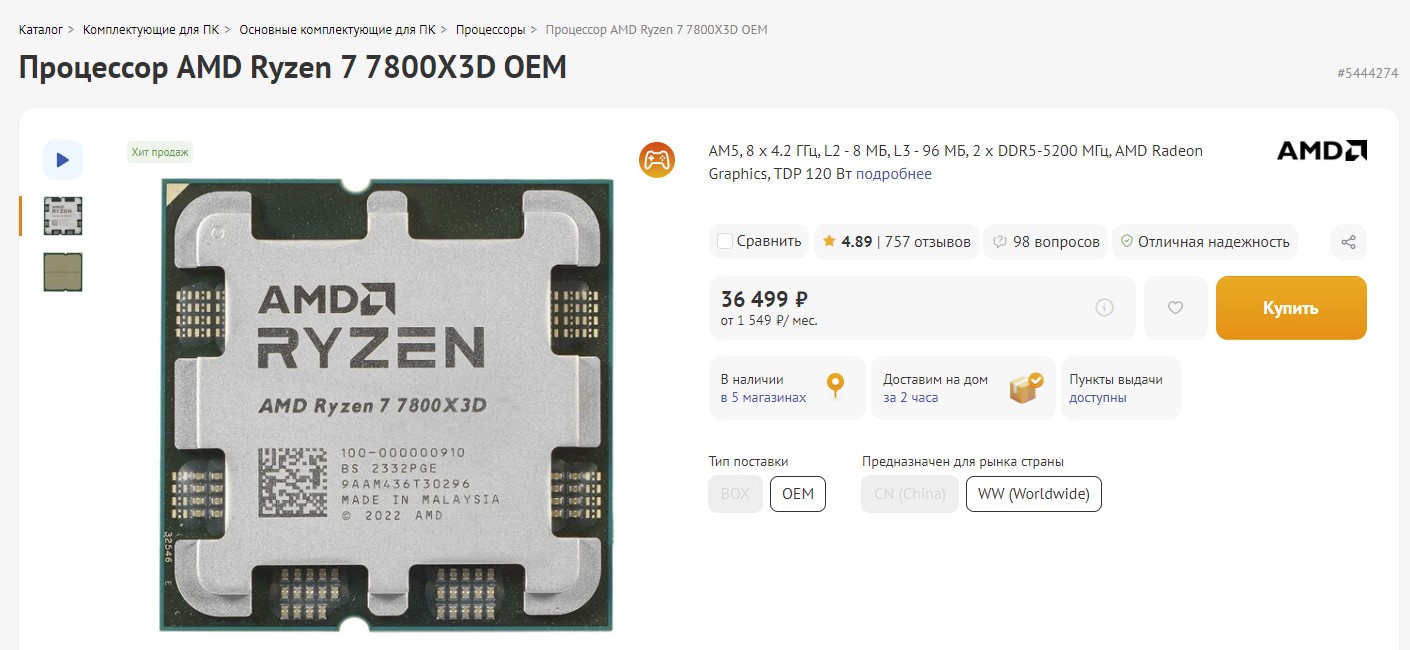Select OEM delivery type
1410x650 pixels.
[x=798, y=494]
